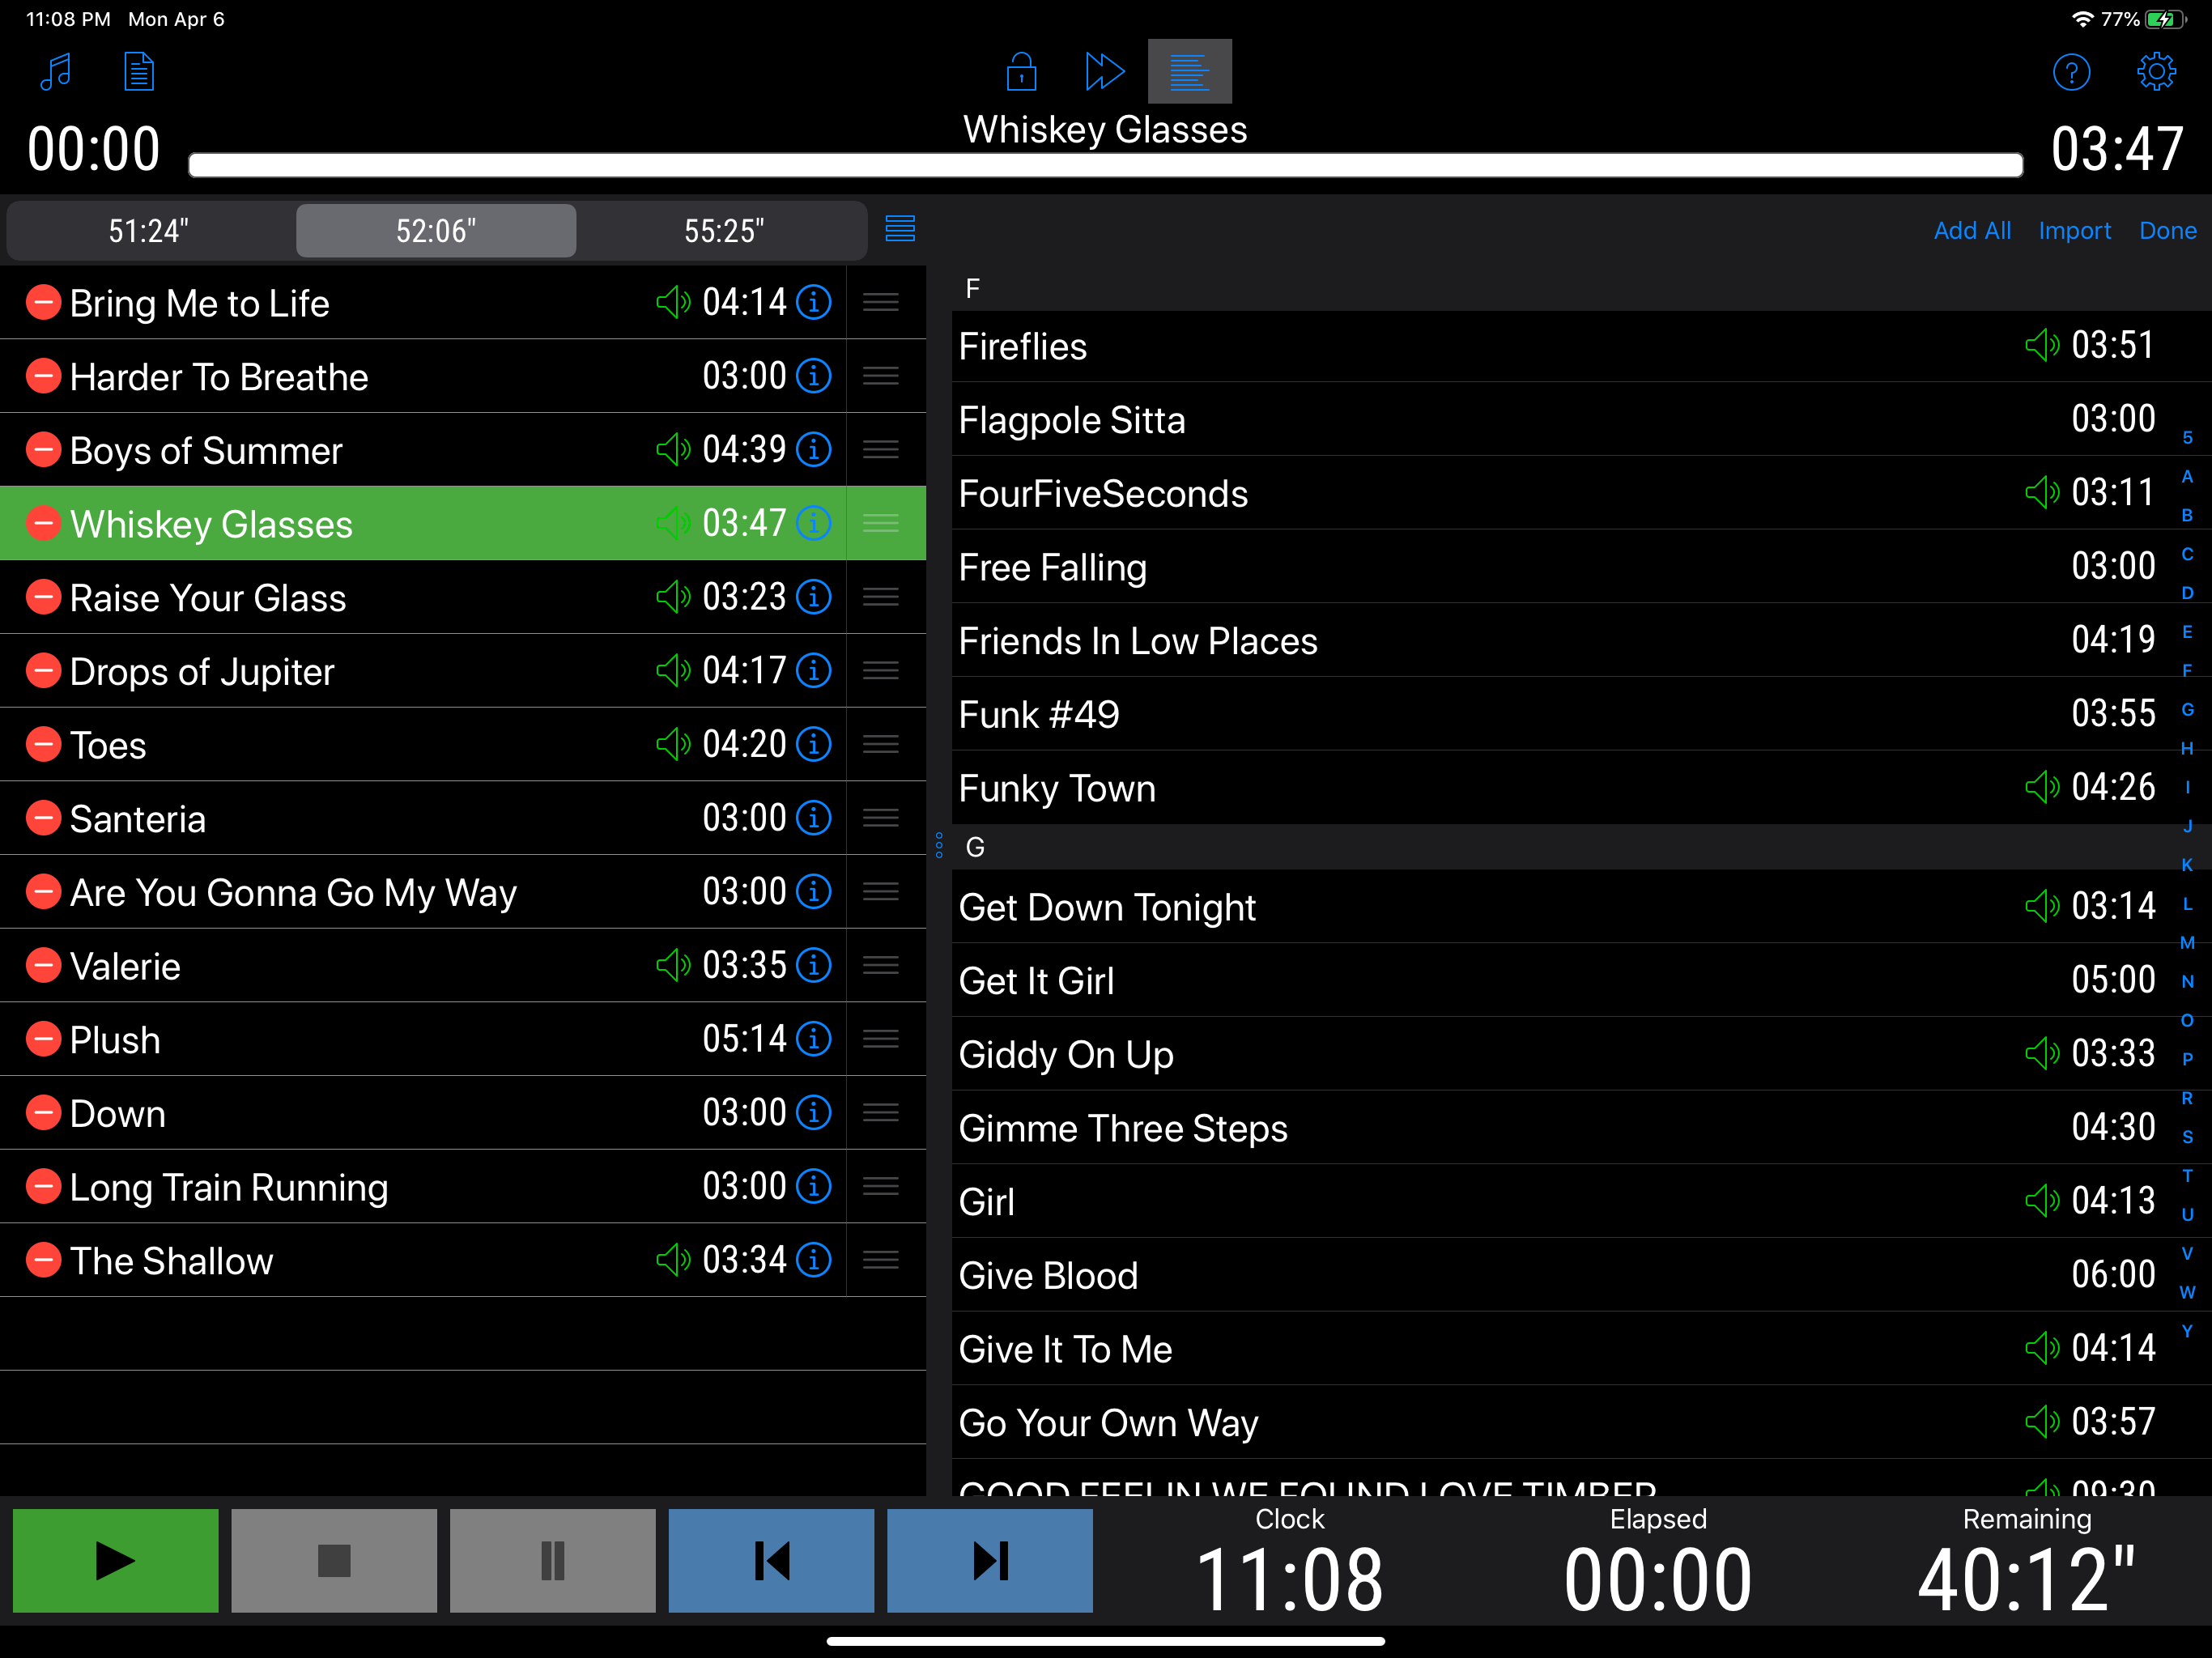The image size is (2212, 1658).
Task: Toggle the lyrics text view icon
Action: (1189, 71)
